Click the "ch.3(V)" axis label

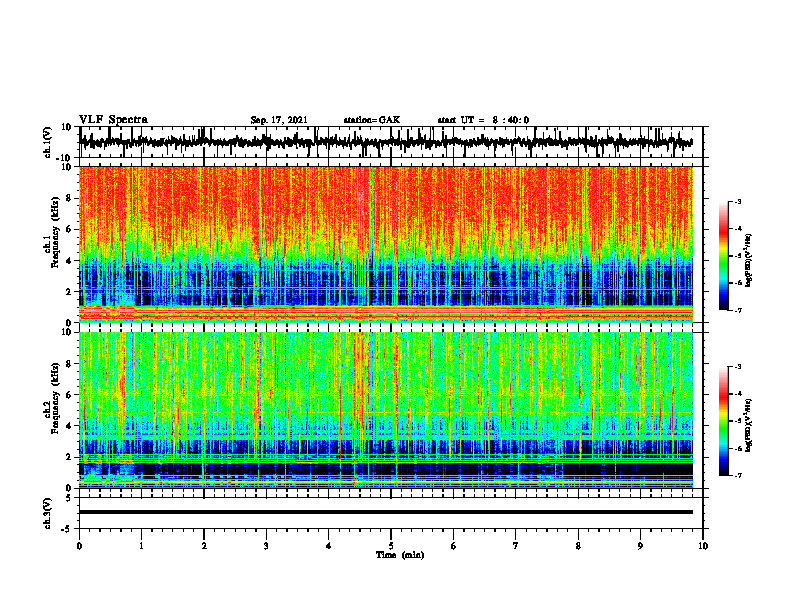(x=47, y=513)
